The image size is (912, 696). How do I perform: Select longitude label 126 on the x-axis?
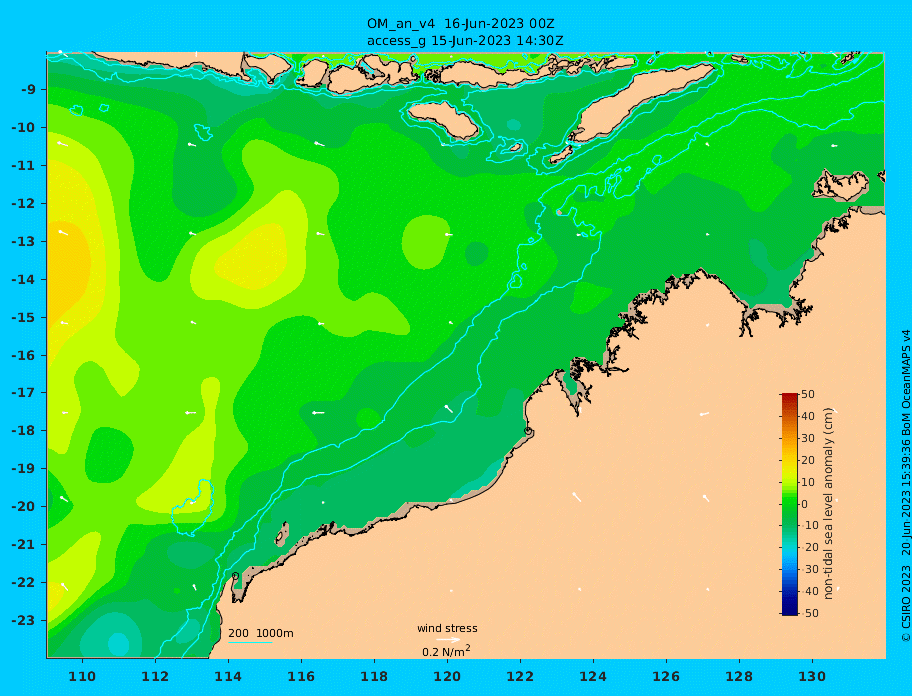[666, 676]
